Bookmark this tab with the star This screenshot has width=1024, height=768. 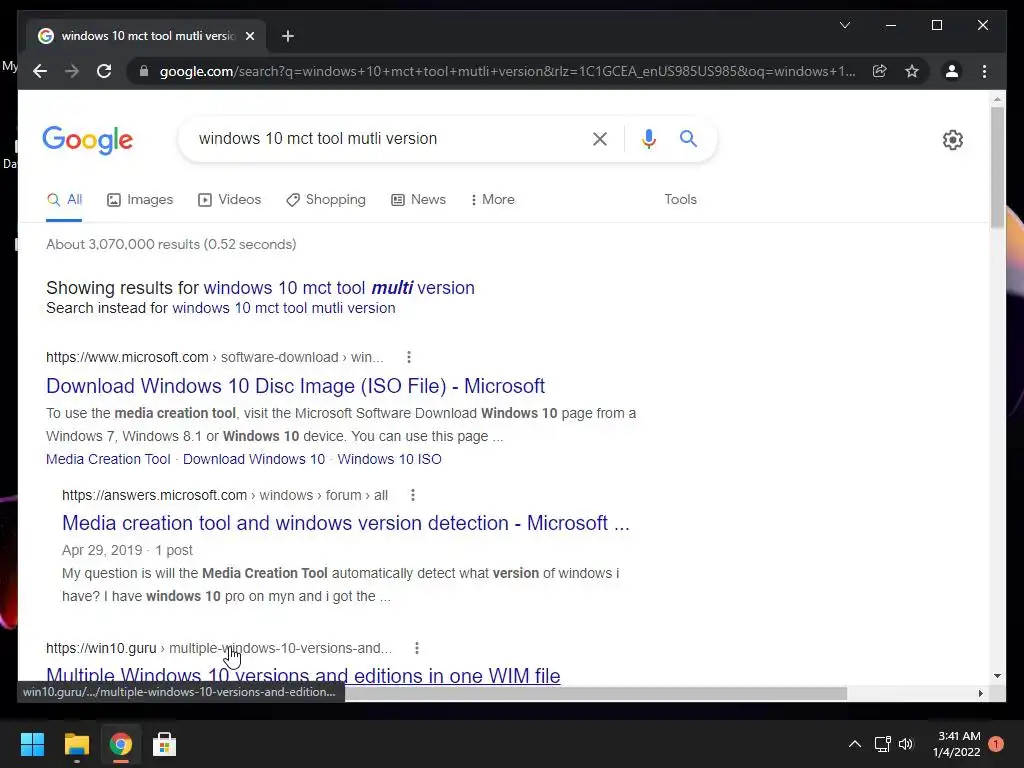coord(912,71)
